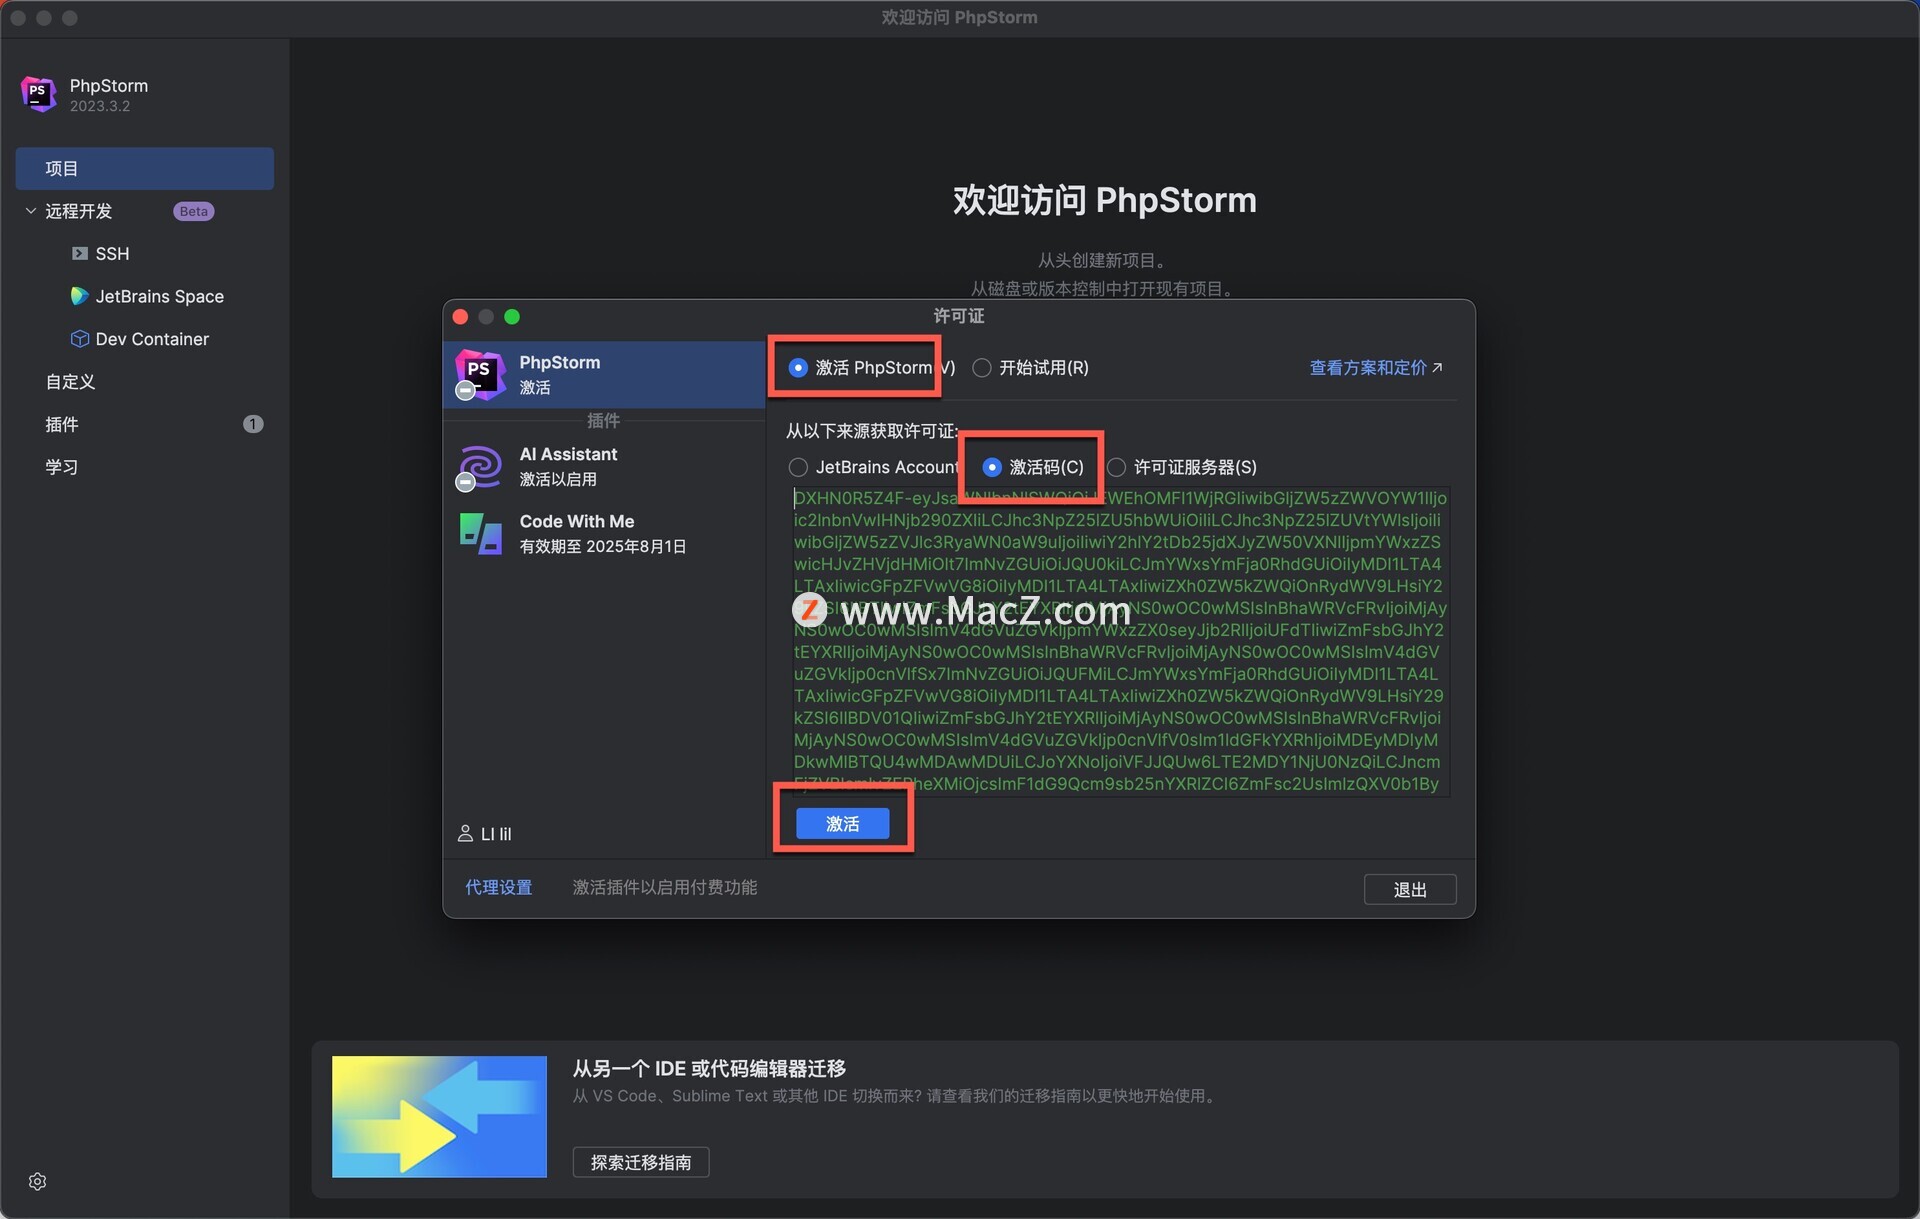Screen dimensions: 1920x1219
Task: Click the Code With Me icon
Action: click(480, 534)
